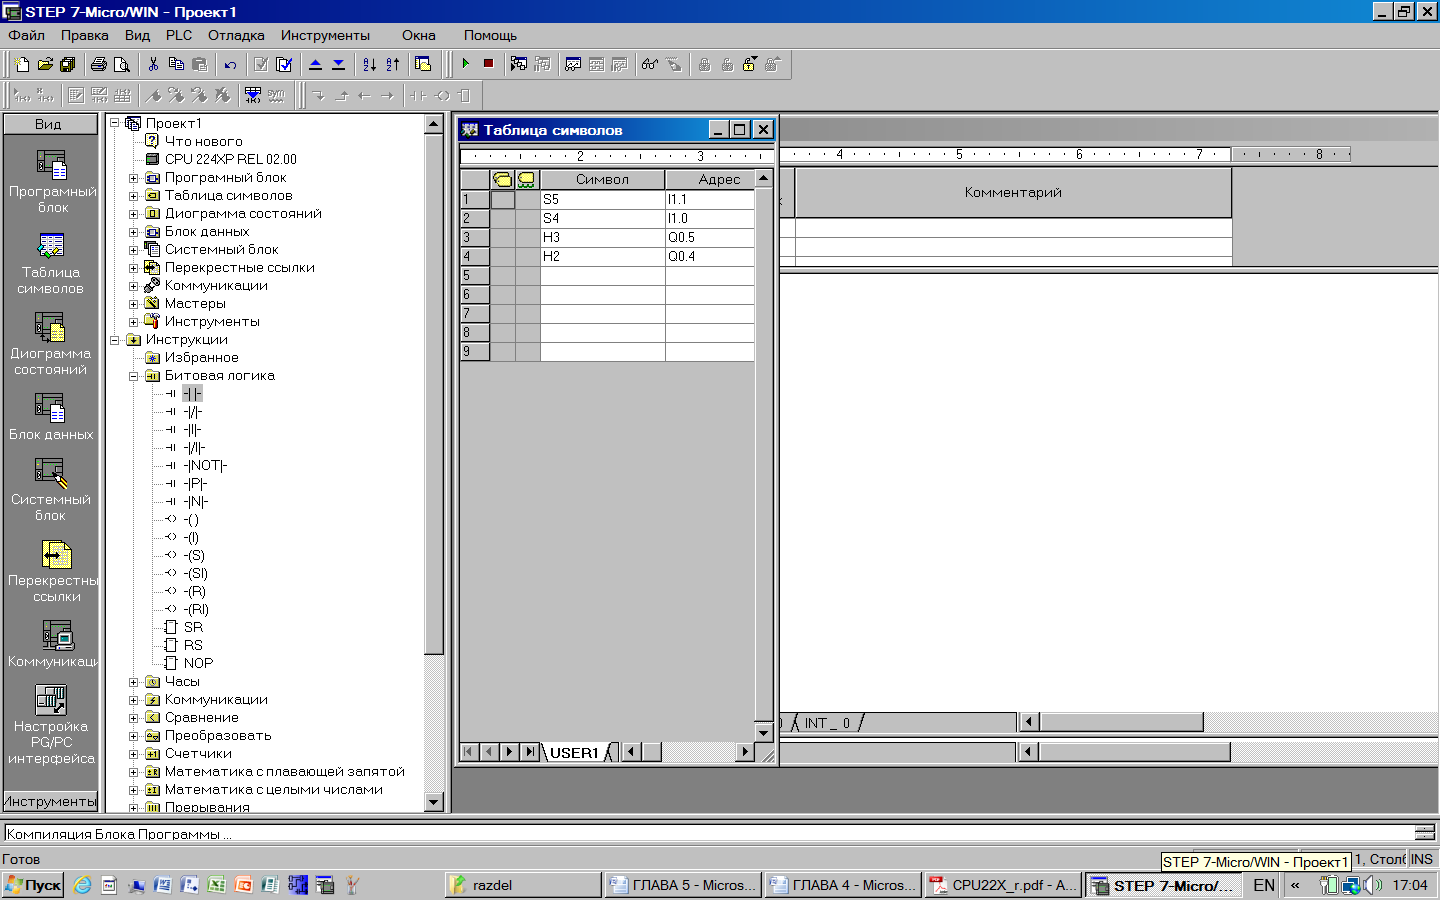1440x900 pixels.
Task: Select the -|NOT|- instruction in the tree
Action: (205, 465)
